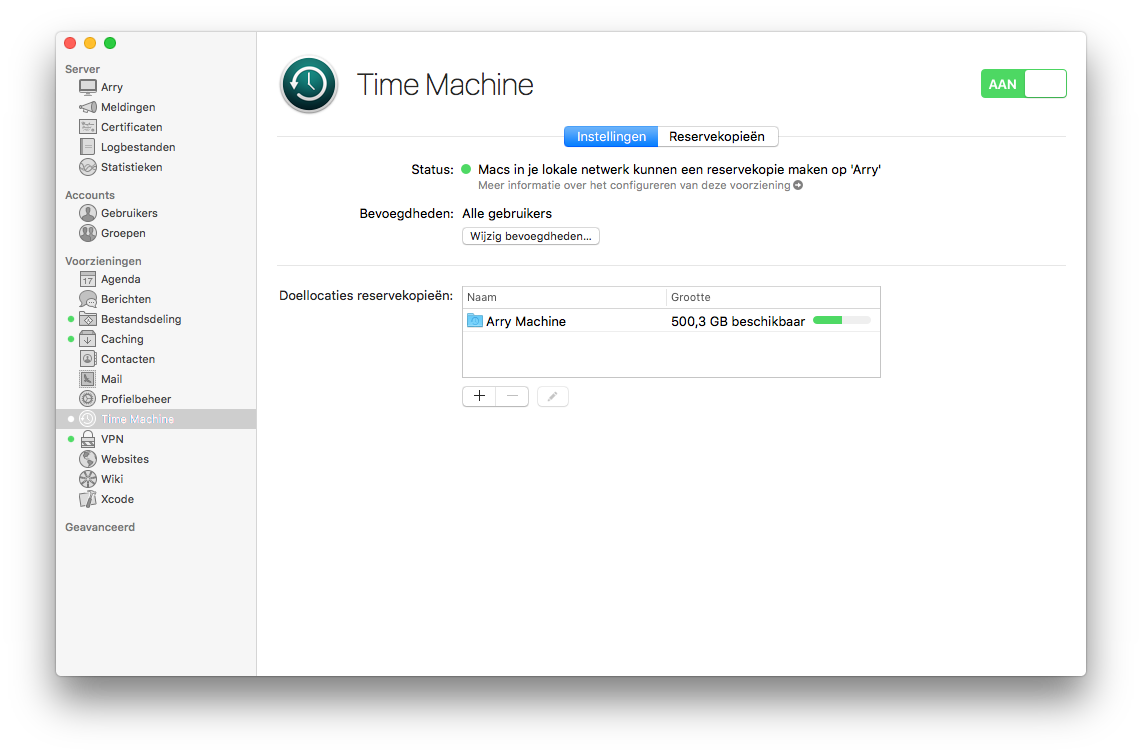Open the Meldingen alerts icon in sidebar
Image resolution: width=1142 pixels, height=756 pixels.
(x=88, y=107)
